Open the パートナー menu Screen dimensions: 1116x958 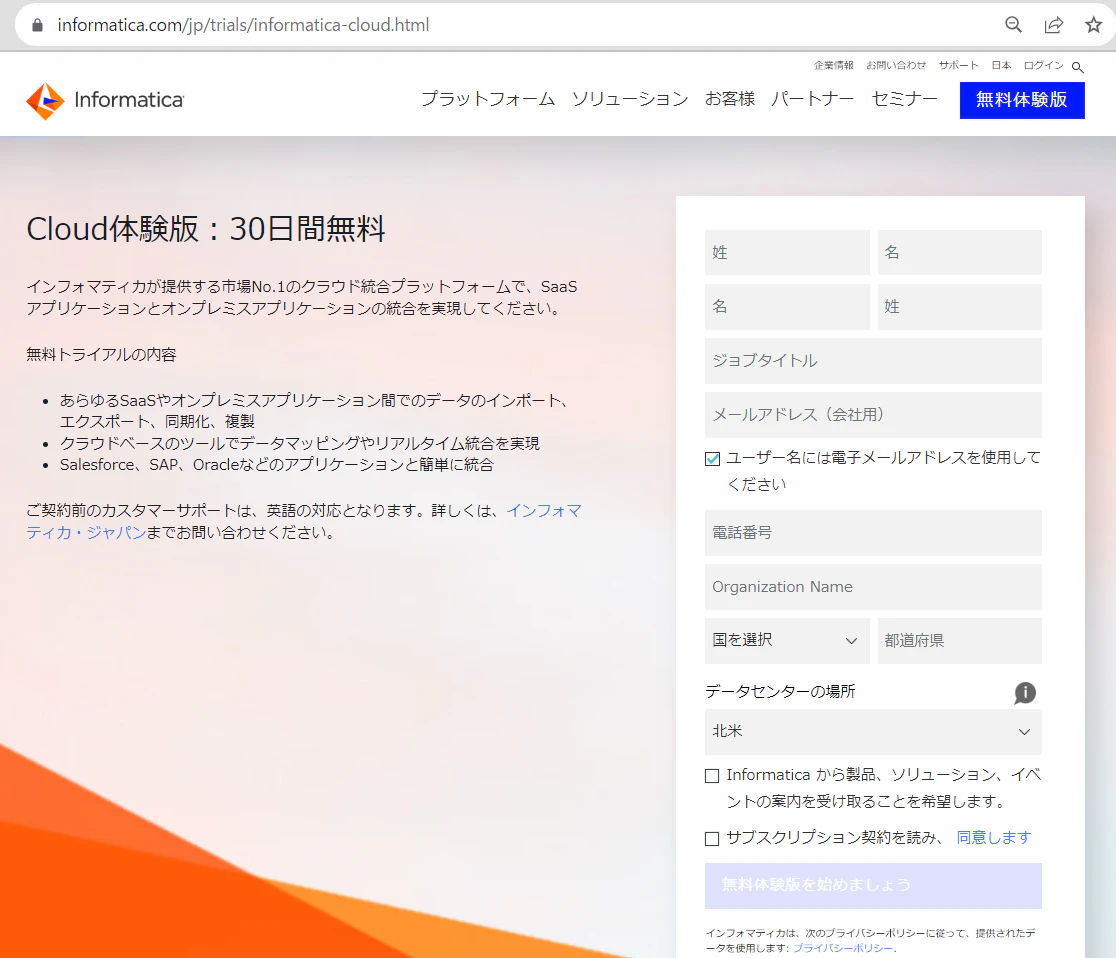813,99
